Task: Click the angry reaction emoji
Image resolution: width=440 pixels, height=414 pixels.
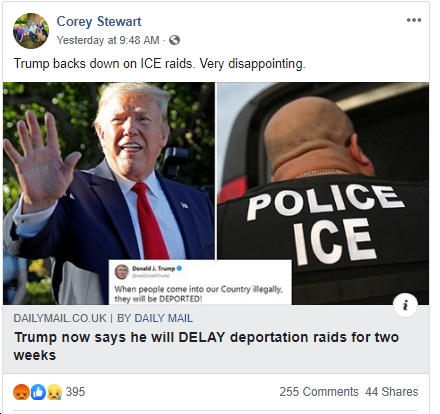Action: tap(21, 392)
